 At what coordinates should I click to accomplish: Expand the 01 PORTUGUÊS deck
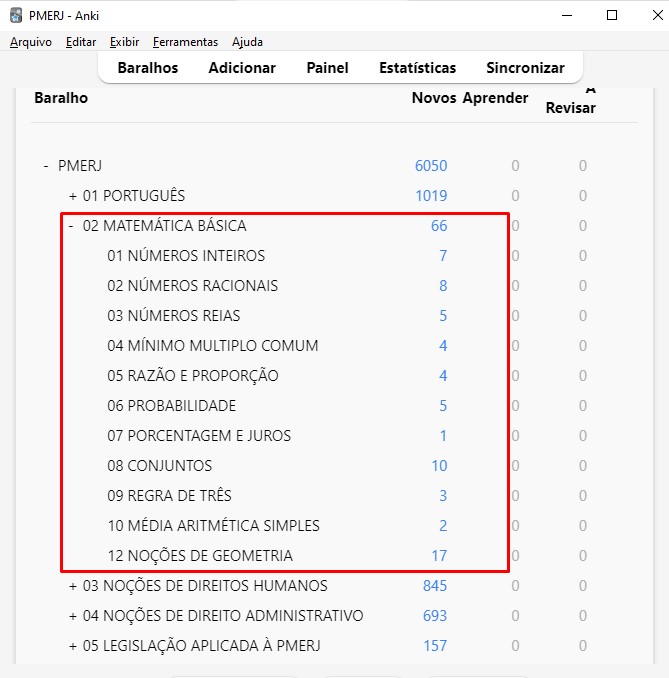(73, 196)
